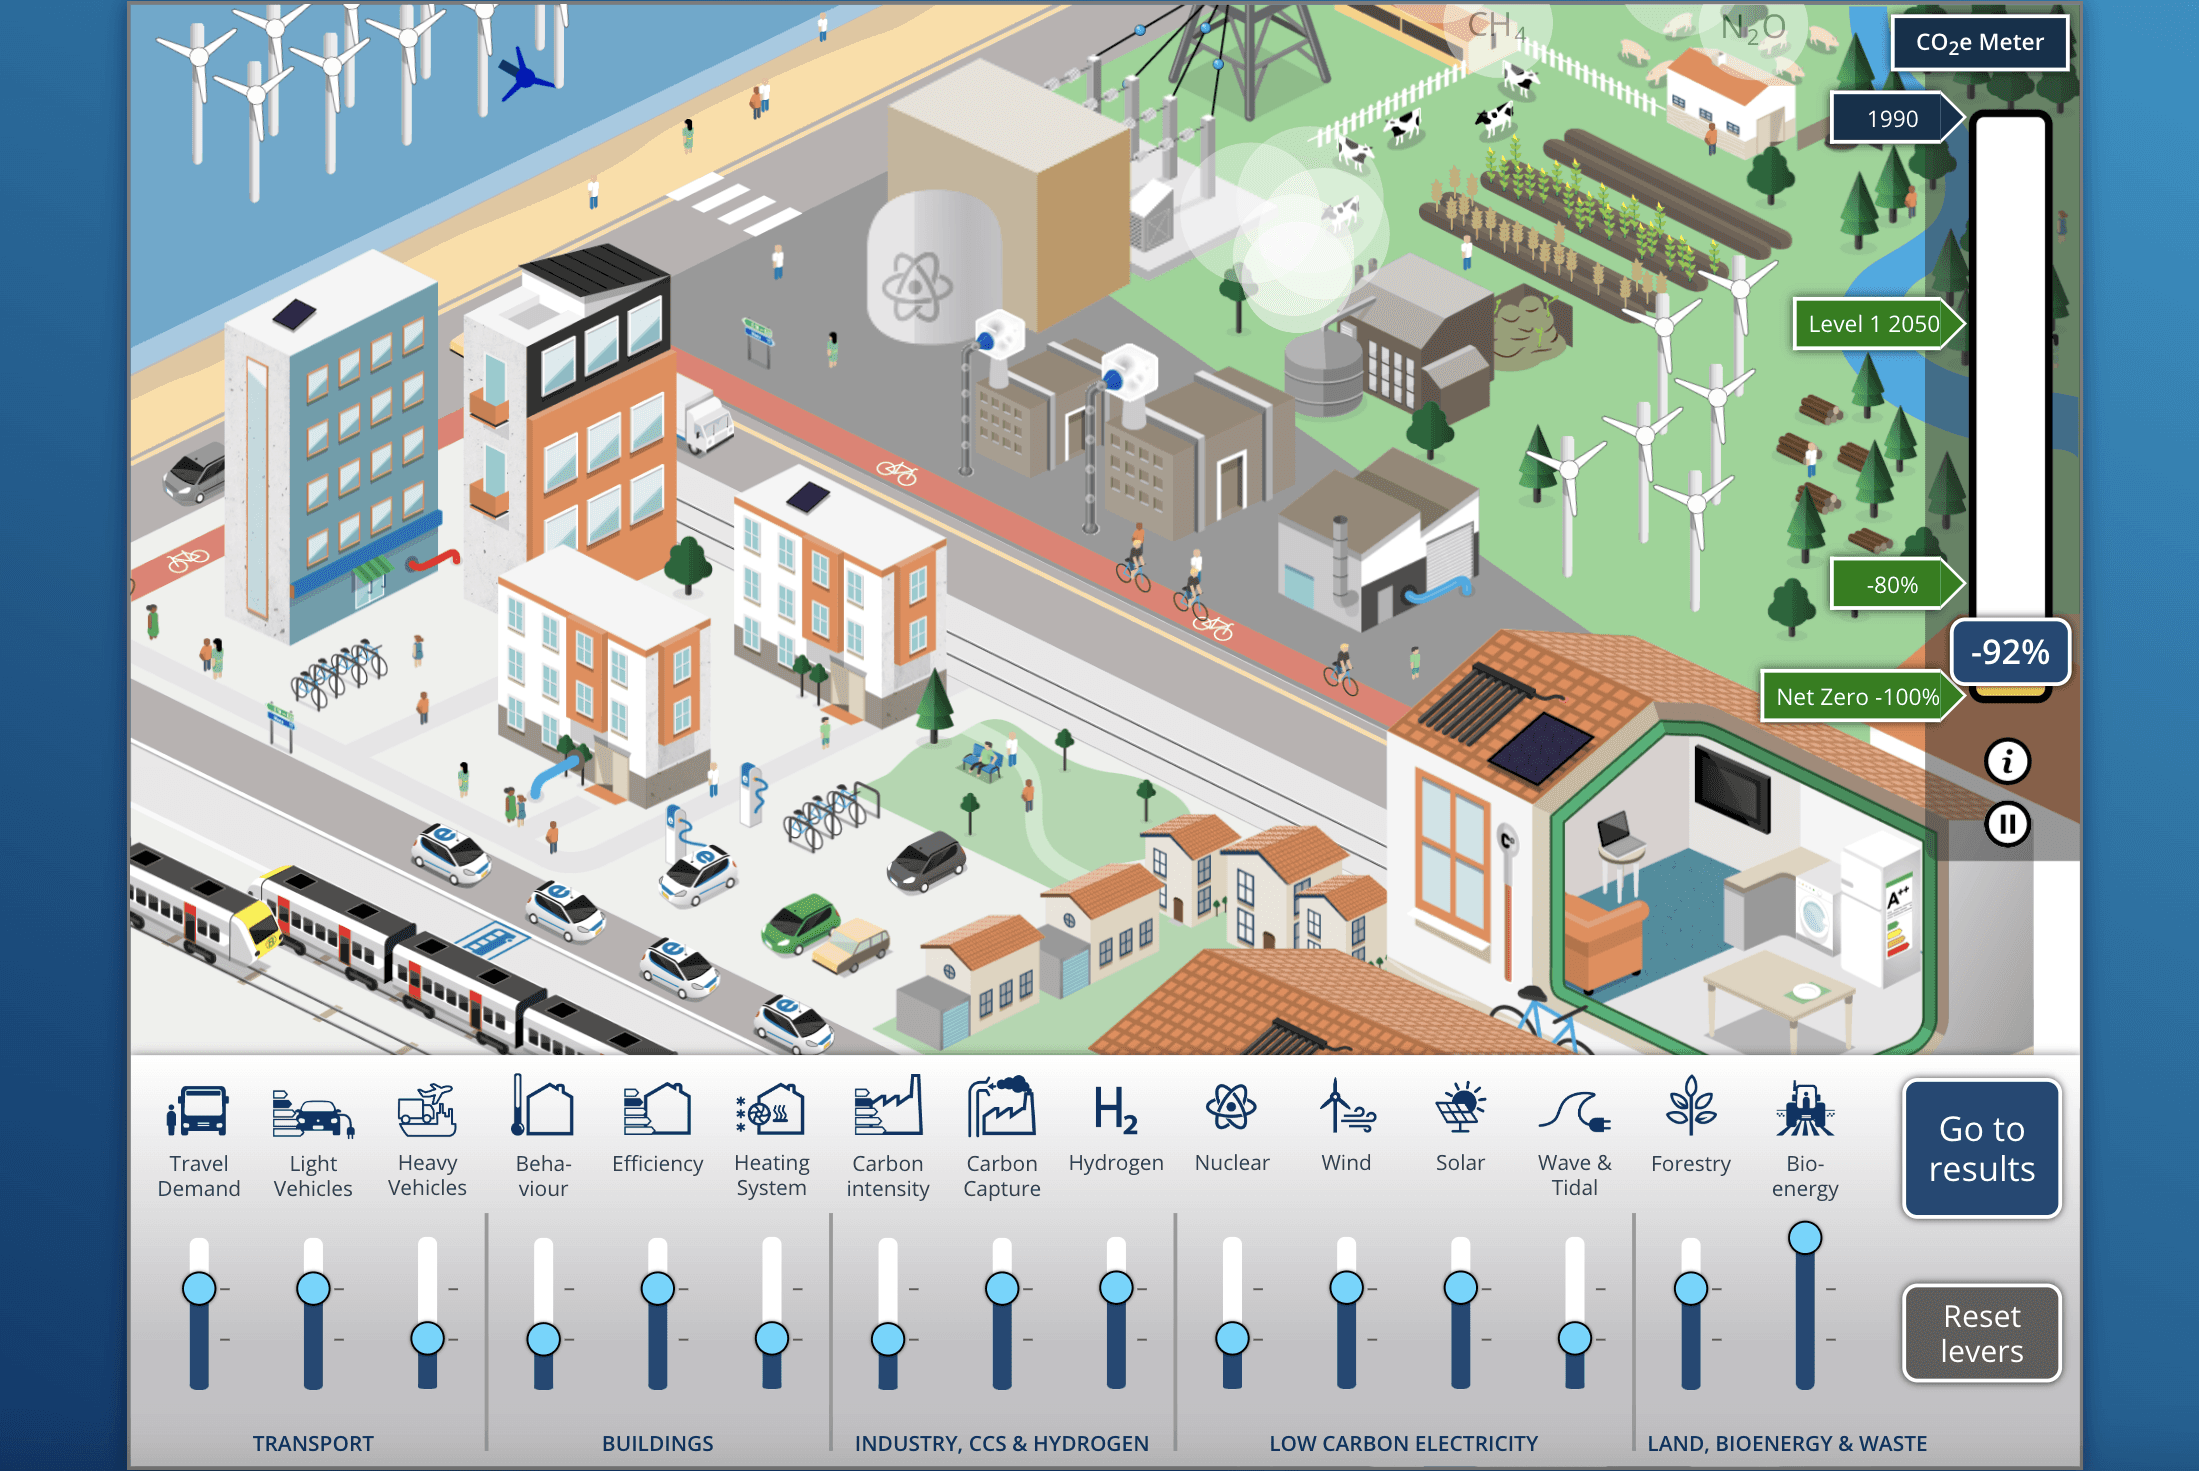Pause the animation with pause button
This screenshot has width=2199, height=1471.
point(2006,825)
